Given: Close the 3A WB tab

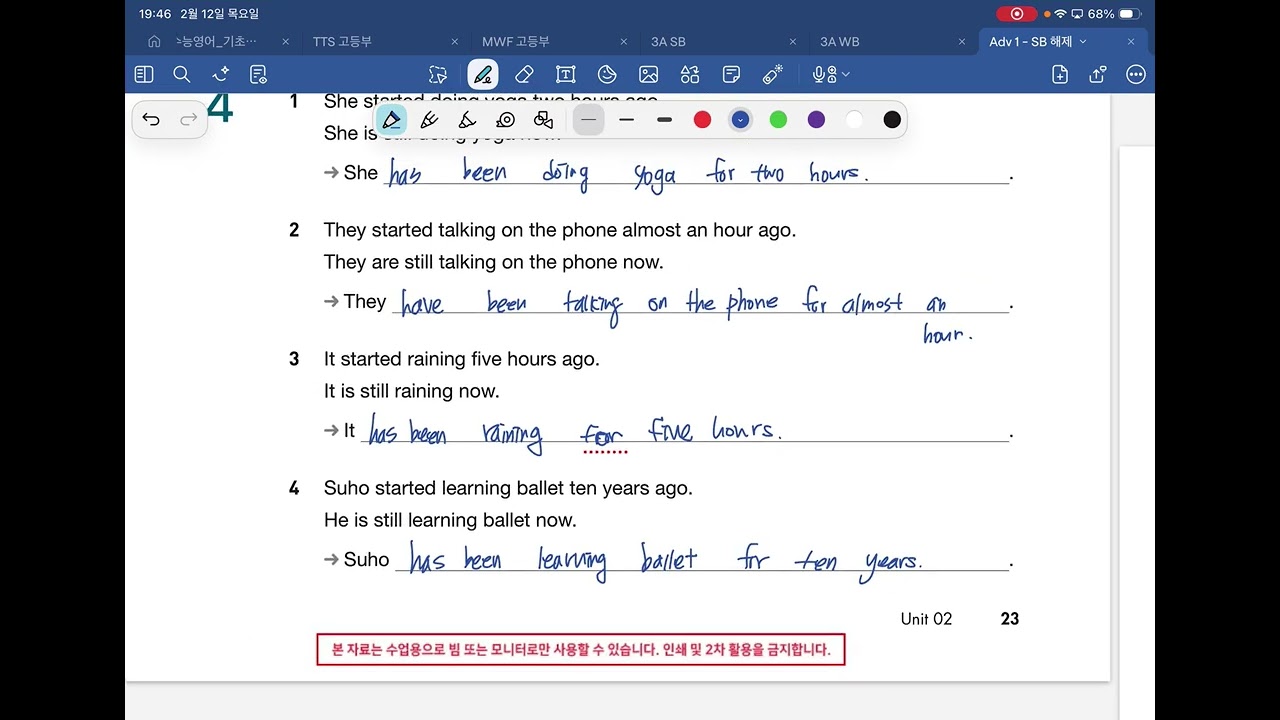Looking at the screenshot, I should (962, 42).
